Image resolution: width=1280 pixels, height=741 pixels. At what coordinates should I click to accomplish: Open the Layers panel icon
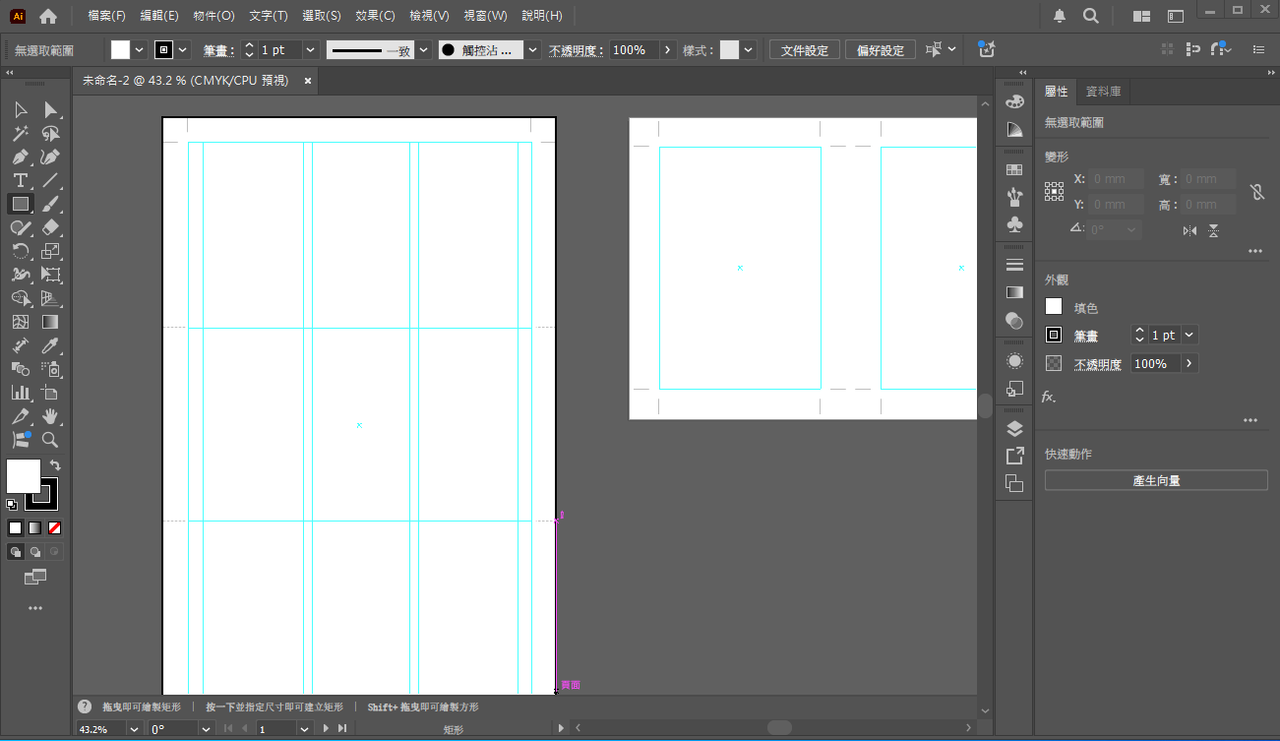1014,429
